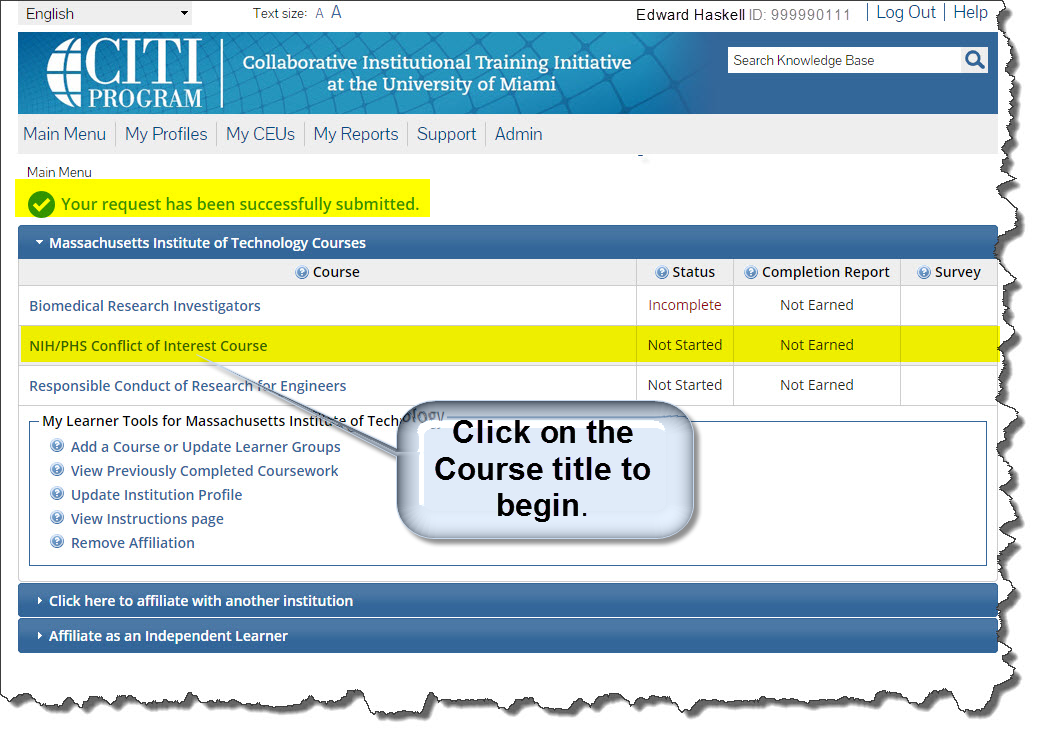Click Not Earned for Responsible Conduct course

[x=816, y=385]
